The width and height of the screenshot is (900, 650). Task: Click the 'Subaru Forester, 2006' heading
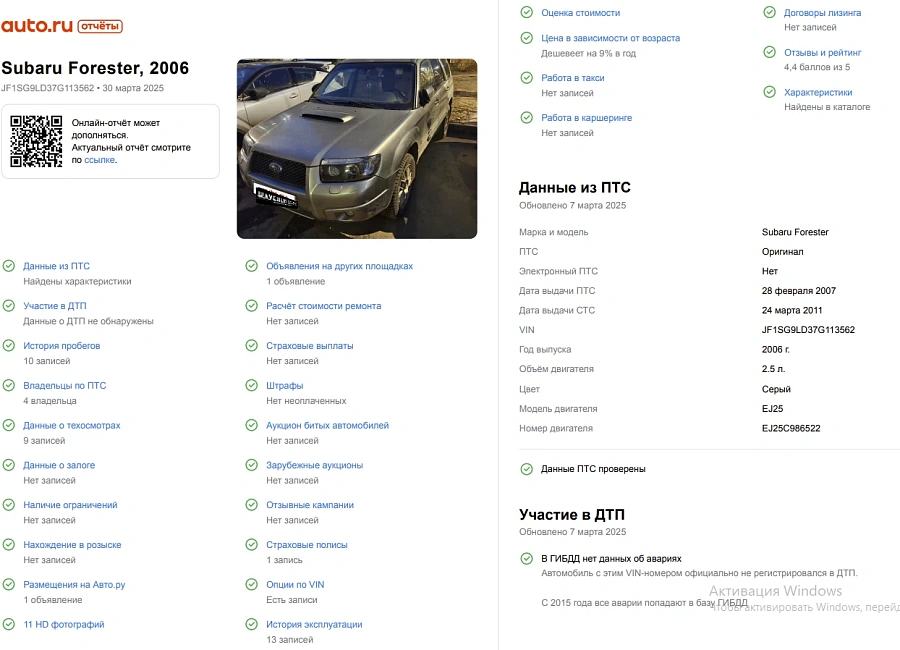pyautogui.click(x=95, y=68)
